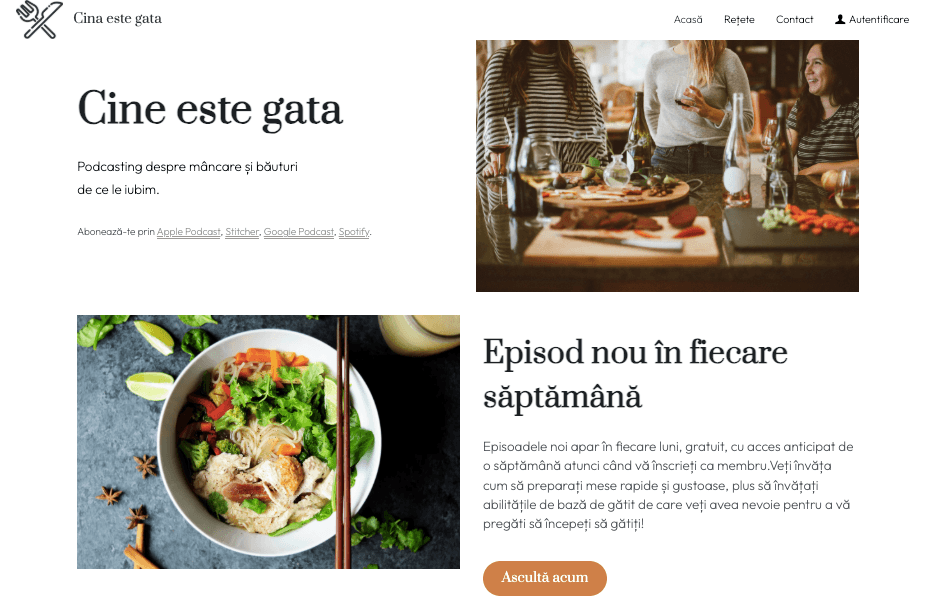The image size is (935, 601).
Task: Click the user icon beside Autentificare
Action: (x=840, y=20)
